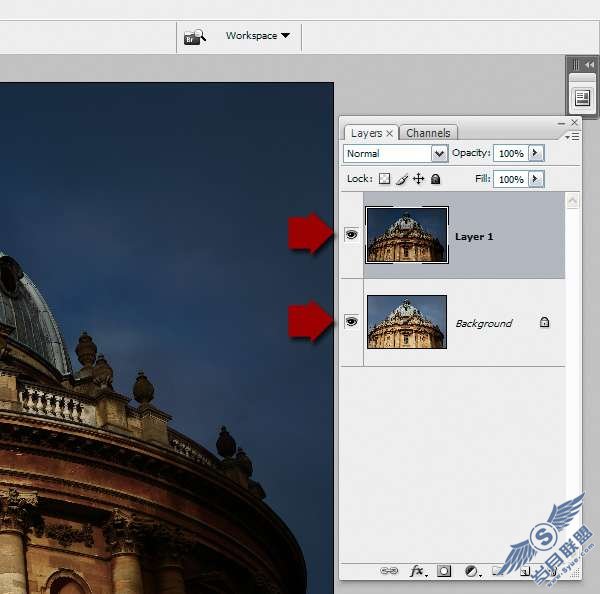This screenshot has width=600, height=594.
Task: Enable Lock transparent pixels
Action: pos(384,179)
